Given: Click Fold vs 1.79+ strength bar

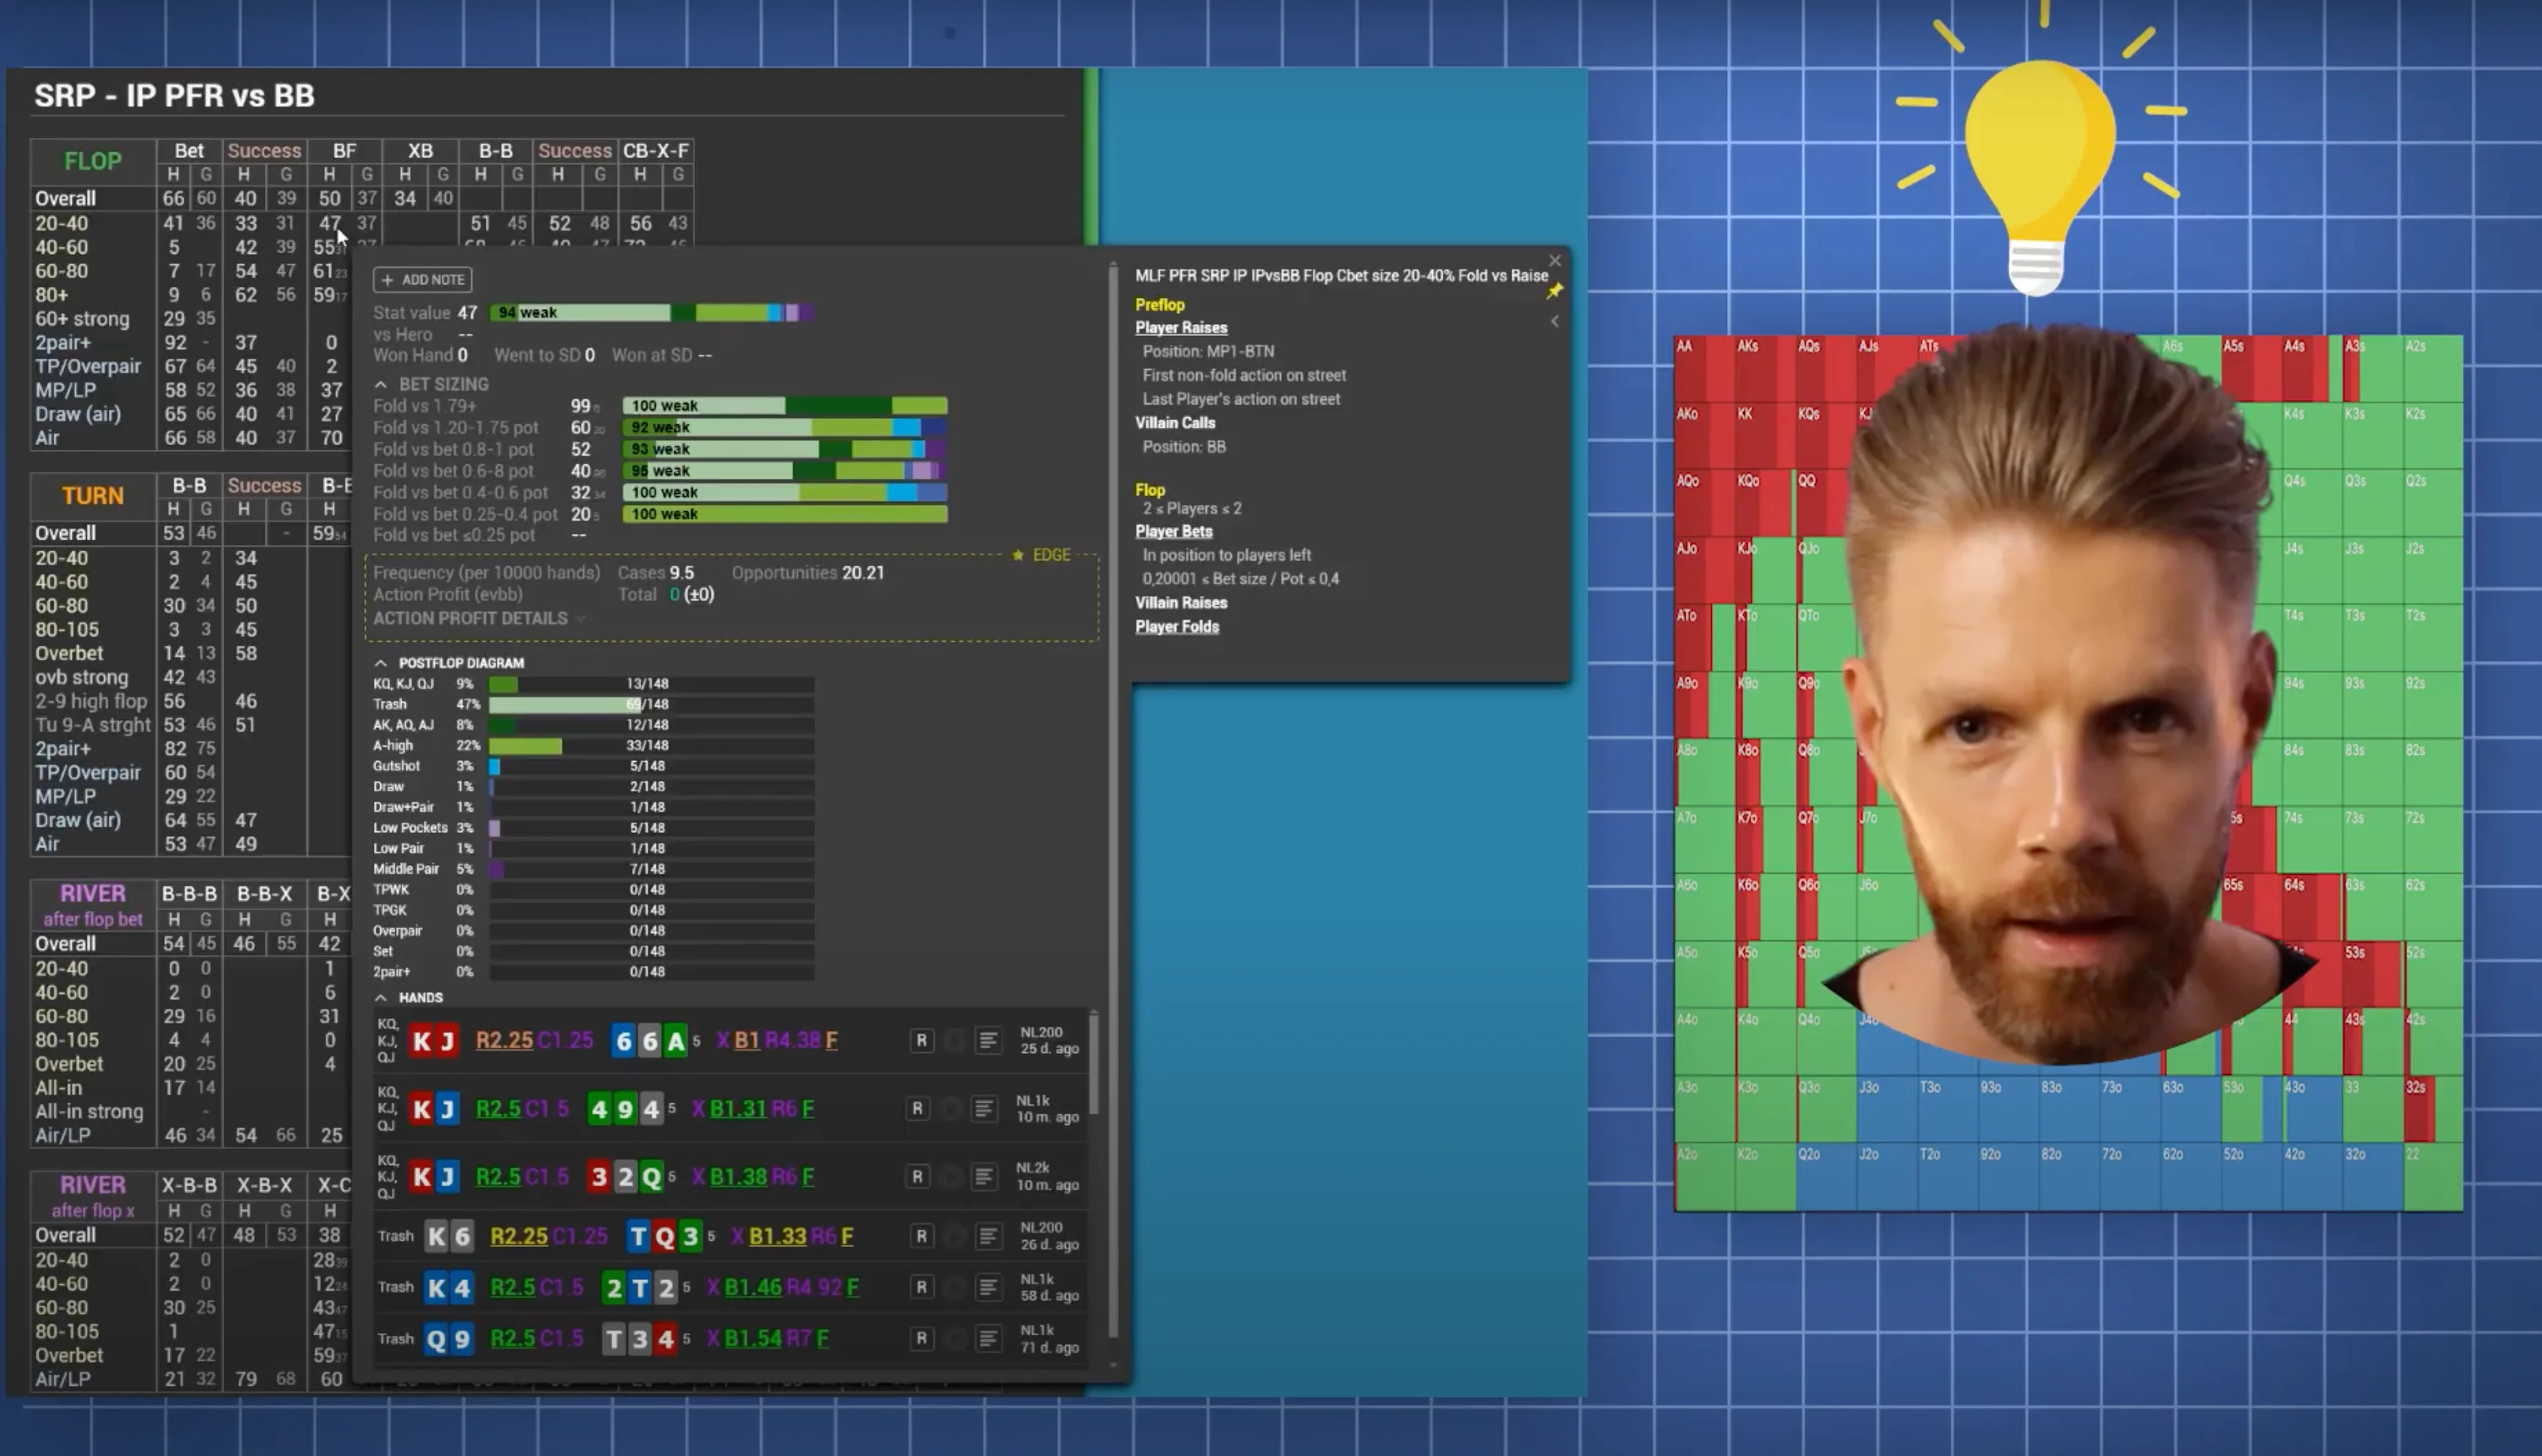Looking at the screenshot, I should tap(784, 406).
